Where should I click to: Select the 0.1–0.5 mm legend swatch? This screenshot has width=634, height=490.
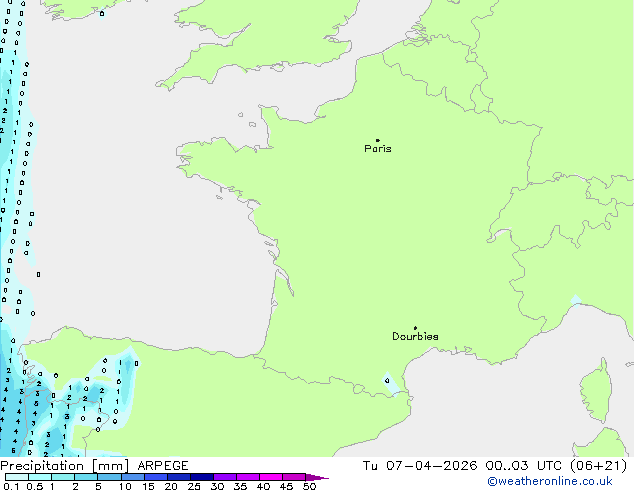(x=17, y=477)
